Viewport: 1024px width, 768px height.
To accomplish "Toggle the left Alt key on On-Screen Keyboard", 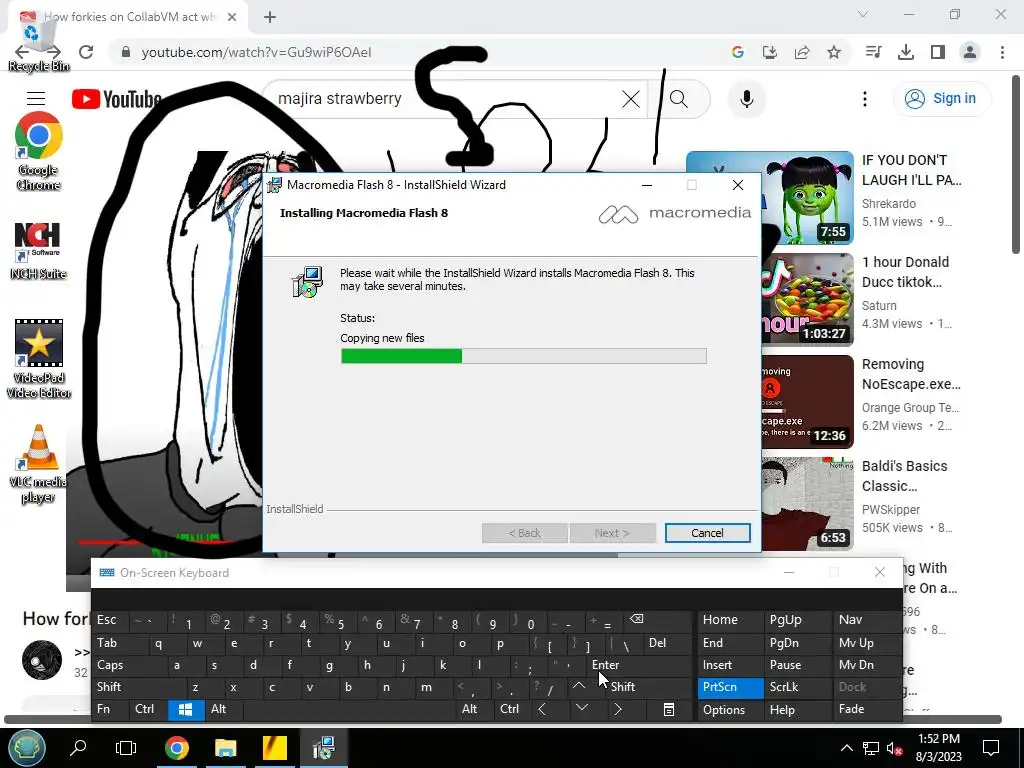I will pos(223,709).
